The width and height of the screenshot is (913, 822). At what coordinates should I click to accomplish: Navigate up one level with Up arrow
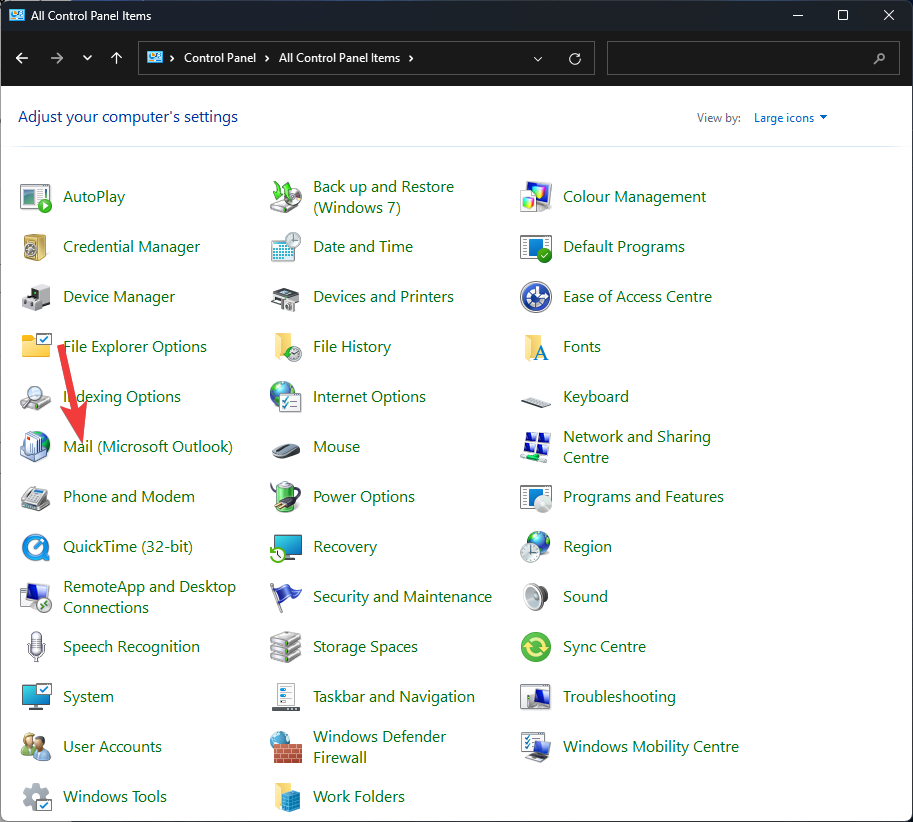pos(117,58)
